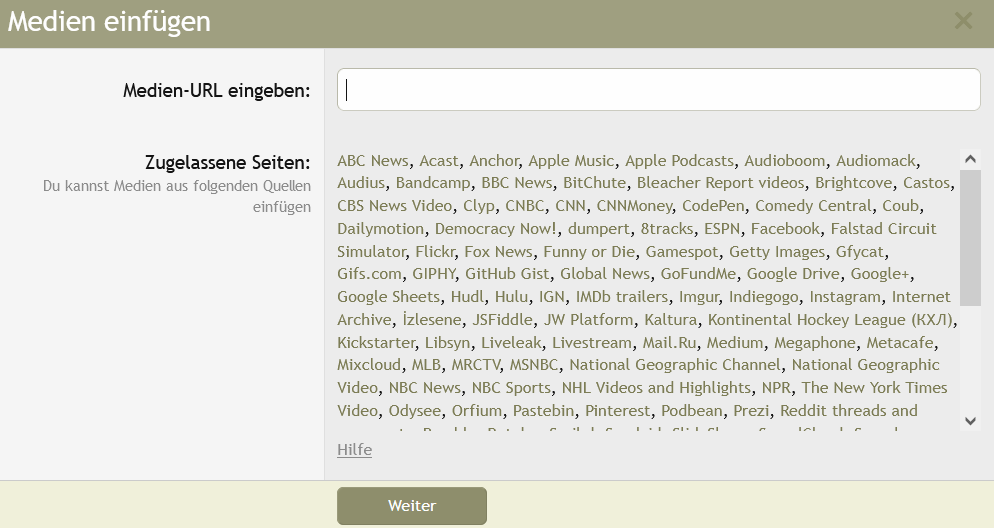
Task: Click the scrollbar thumb of allowed sites
Action: (x=970, y=238)
